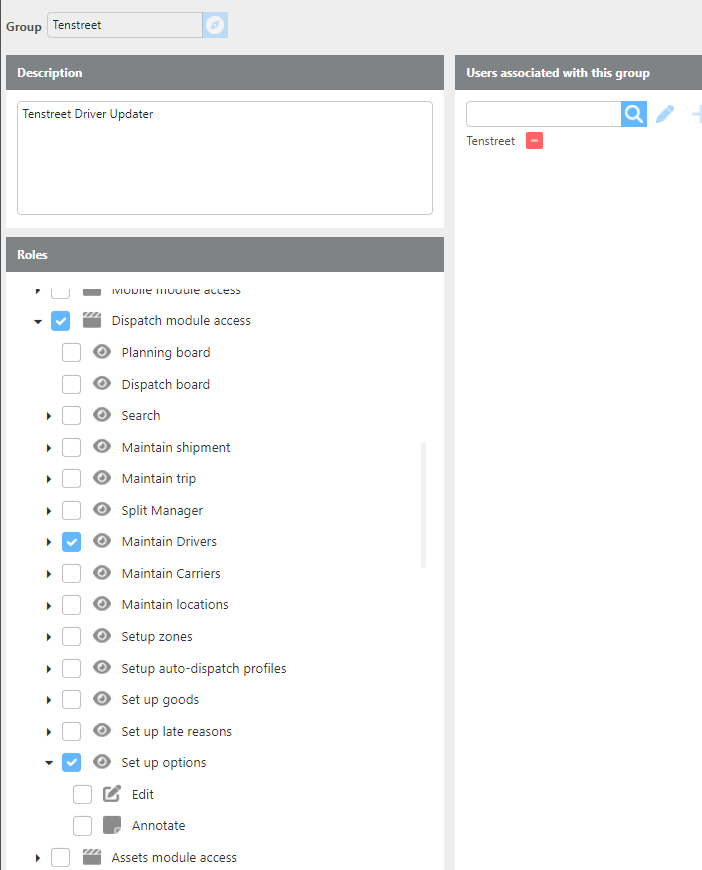Image resolution: width=702 pixels, height=870 pixels.
Task: Click the Edit pencil-square icon under Set up options
Action: 112,794
